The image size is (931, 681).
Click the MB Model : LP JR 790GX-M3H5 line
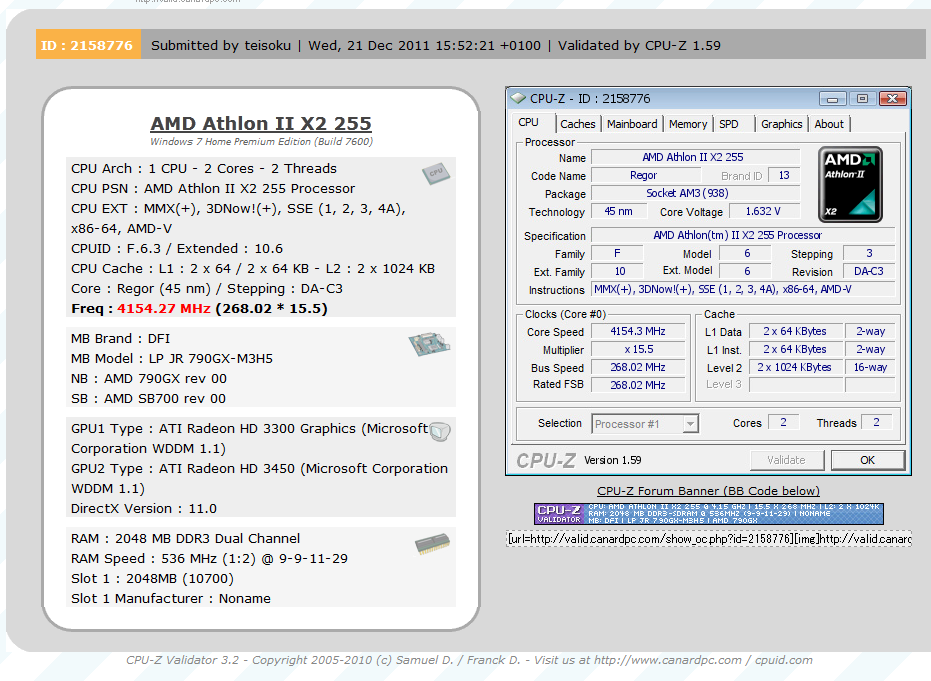(172, 359)
